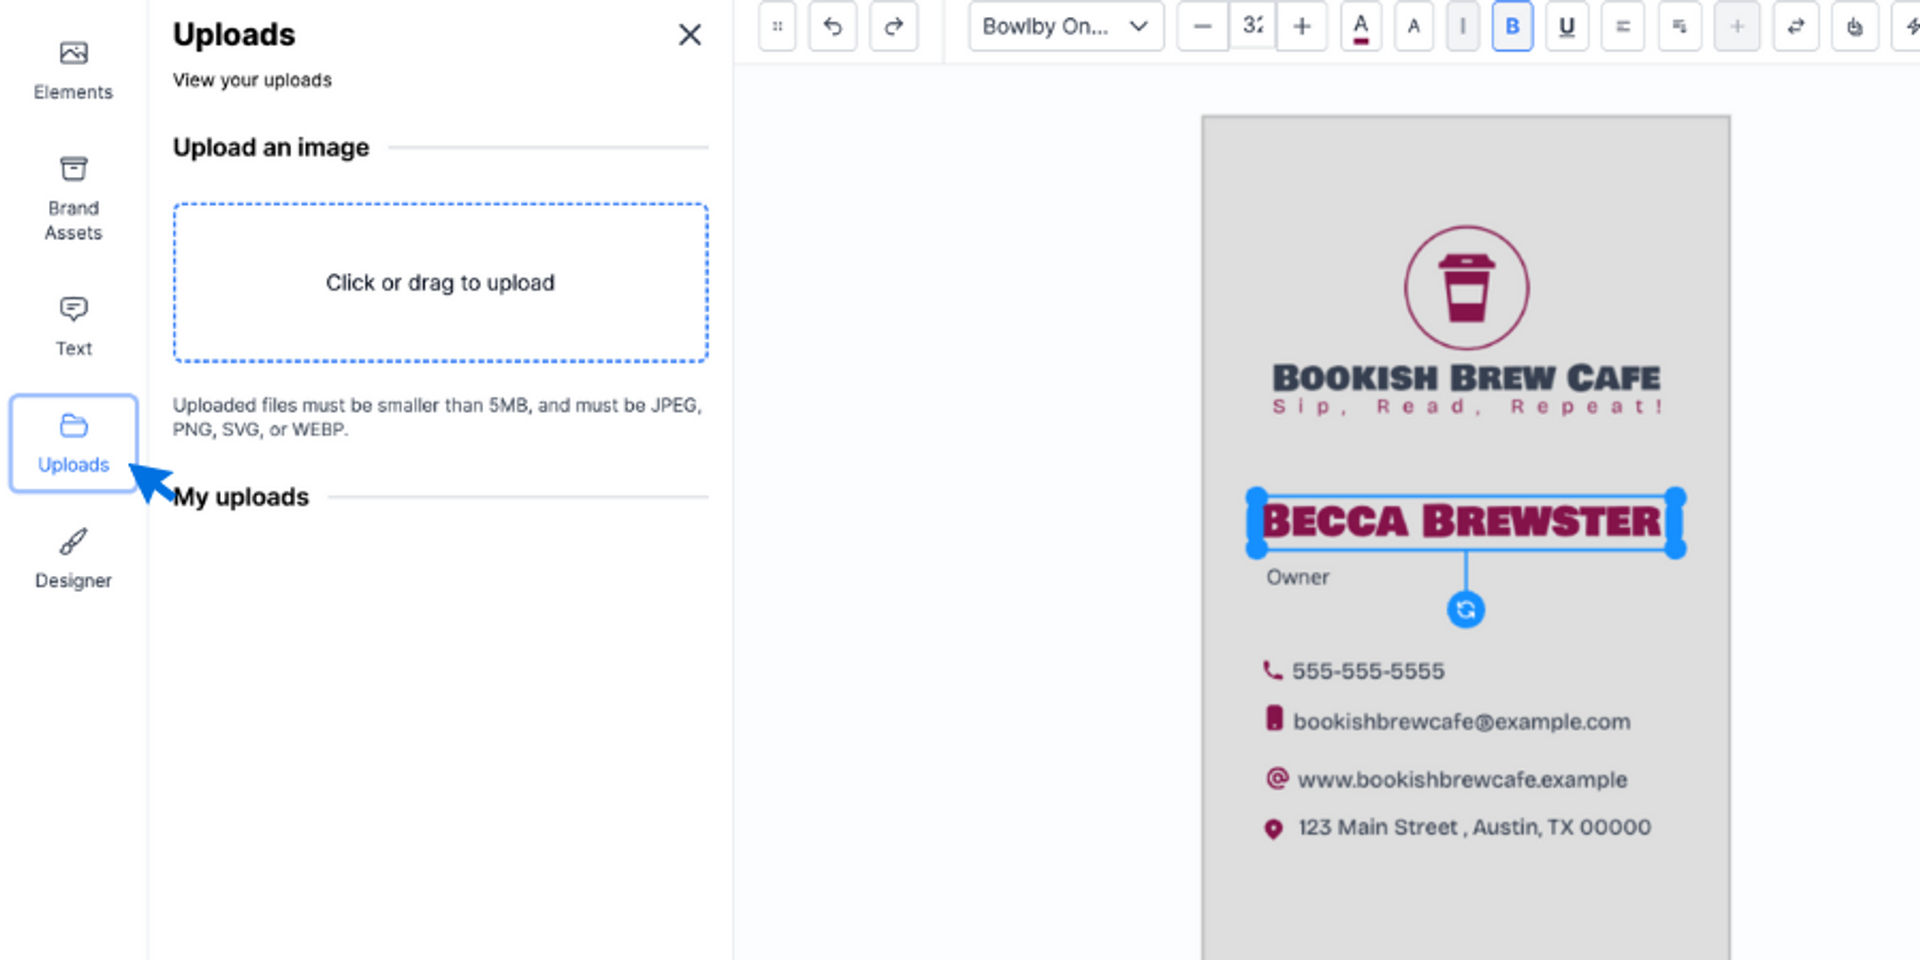Click the drag-to-upload area
Screen dimensions: 1920x960
coord(440,283)
